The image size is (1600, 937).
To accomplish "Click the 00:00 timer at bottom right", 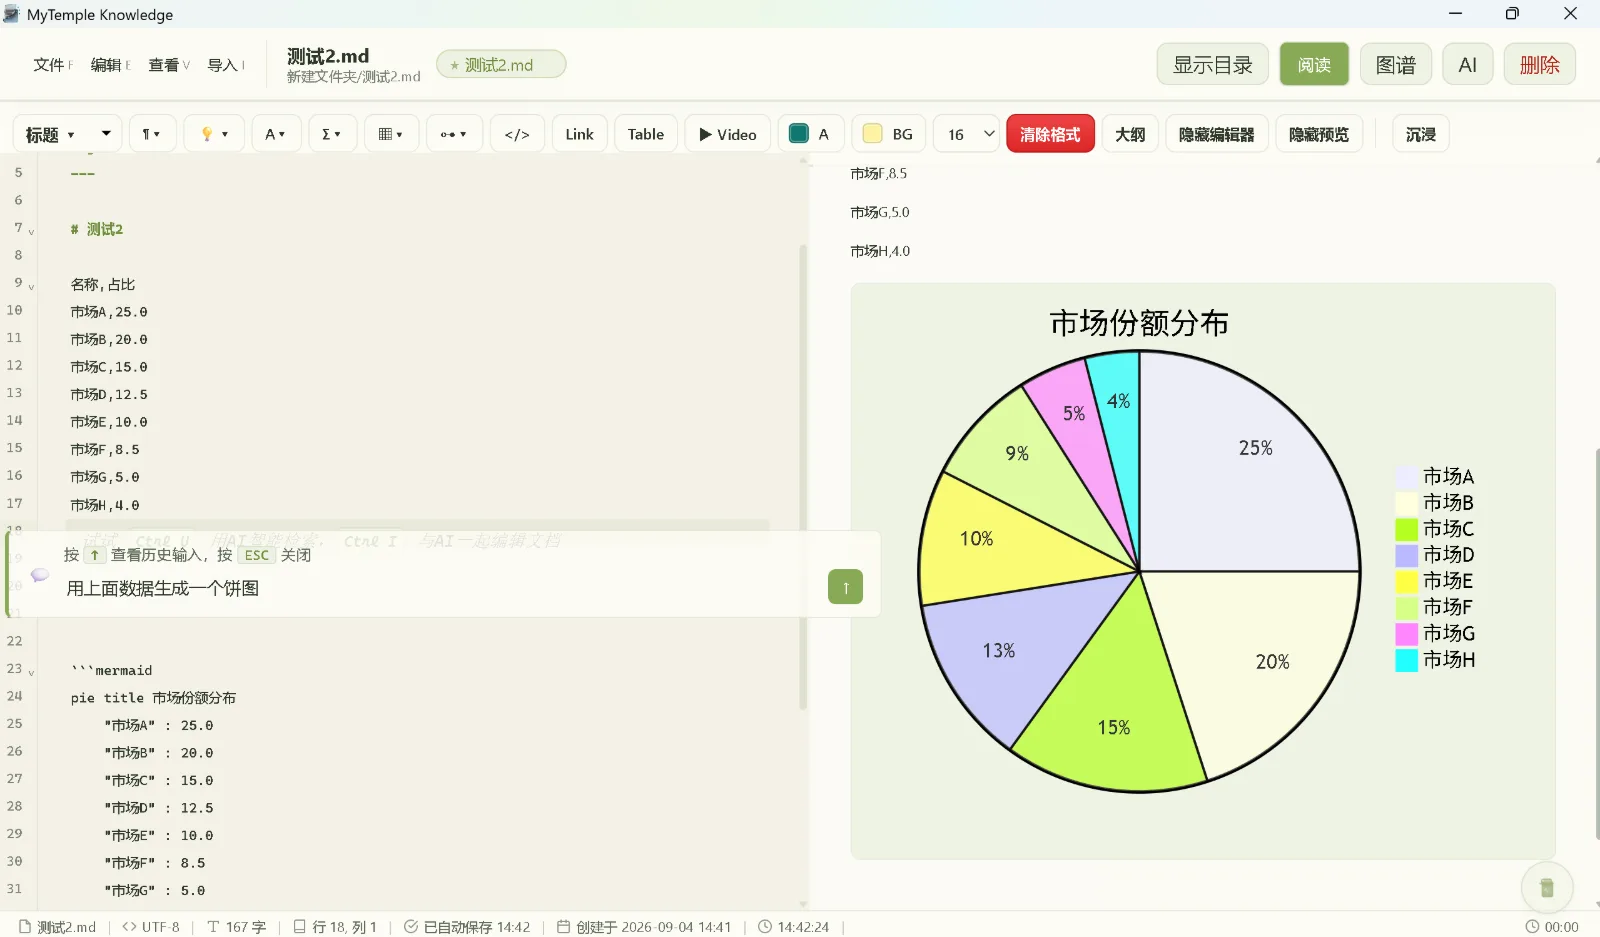I will 1552,927.
